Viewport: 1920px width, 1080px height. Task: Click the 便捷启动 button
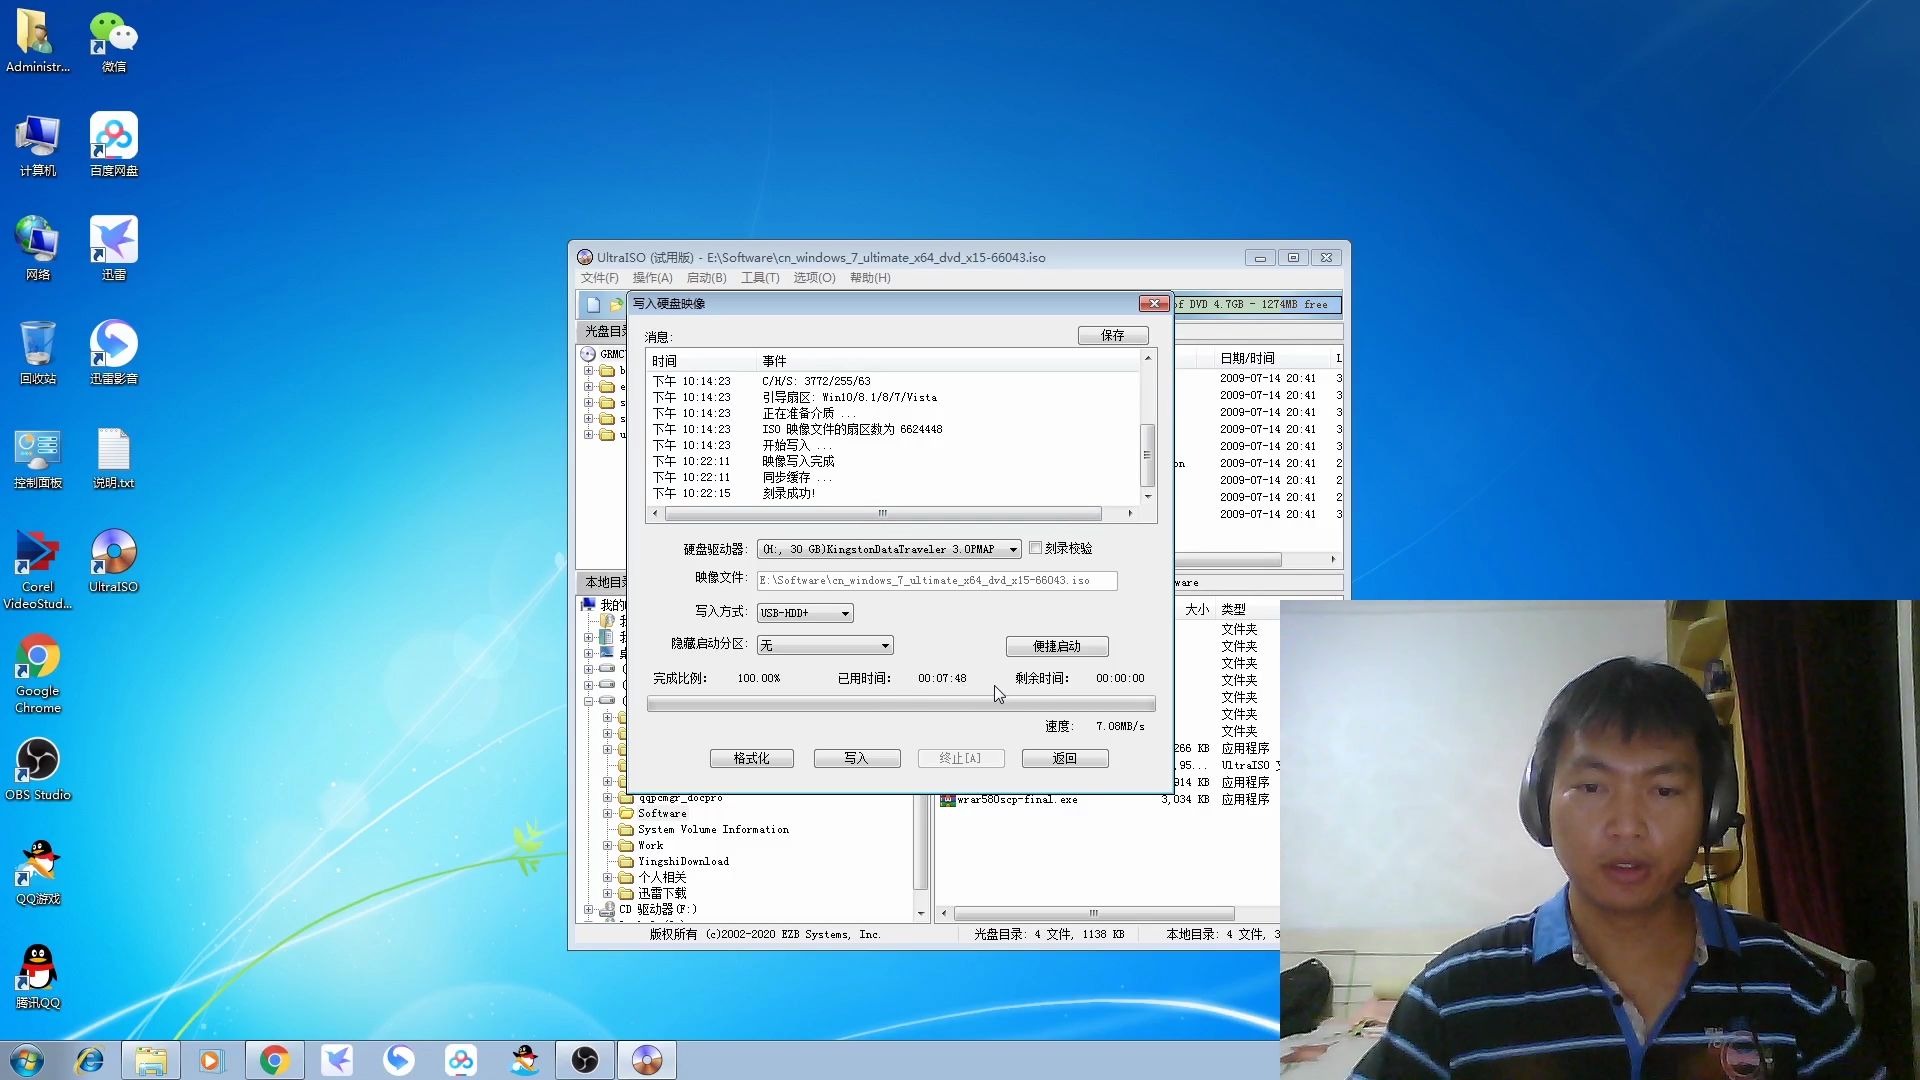coord(1057,647)
